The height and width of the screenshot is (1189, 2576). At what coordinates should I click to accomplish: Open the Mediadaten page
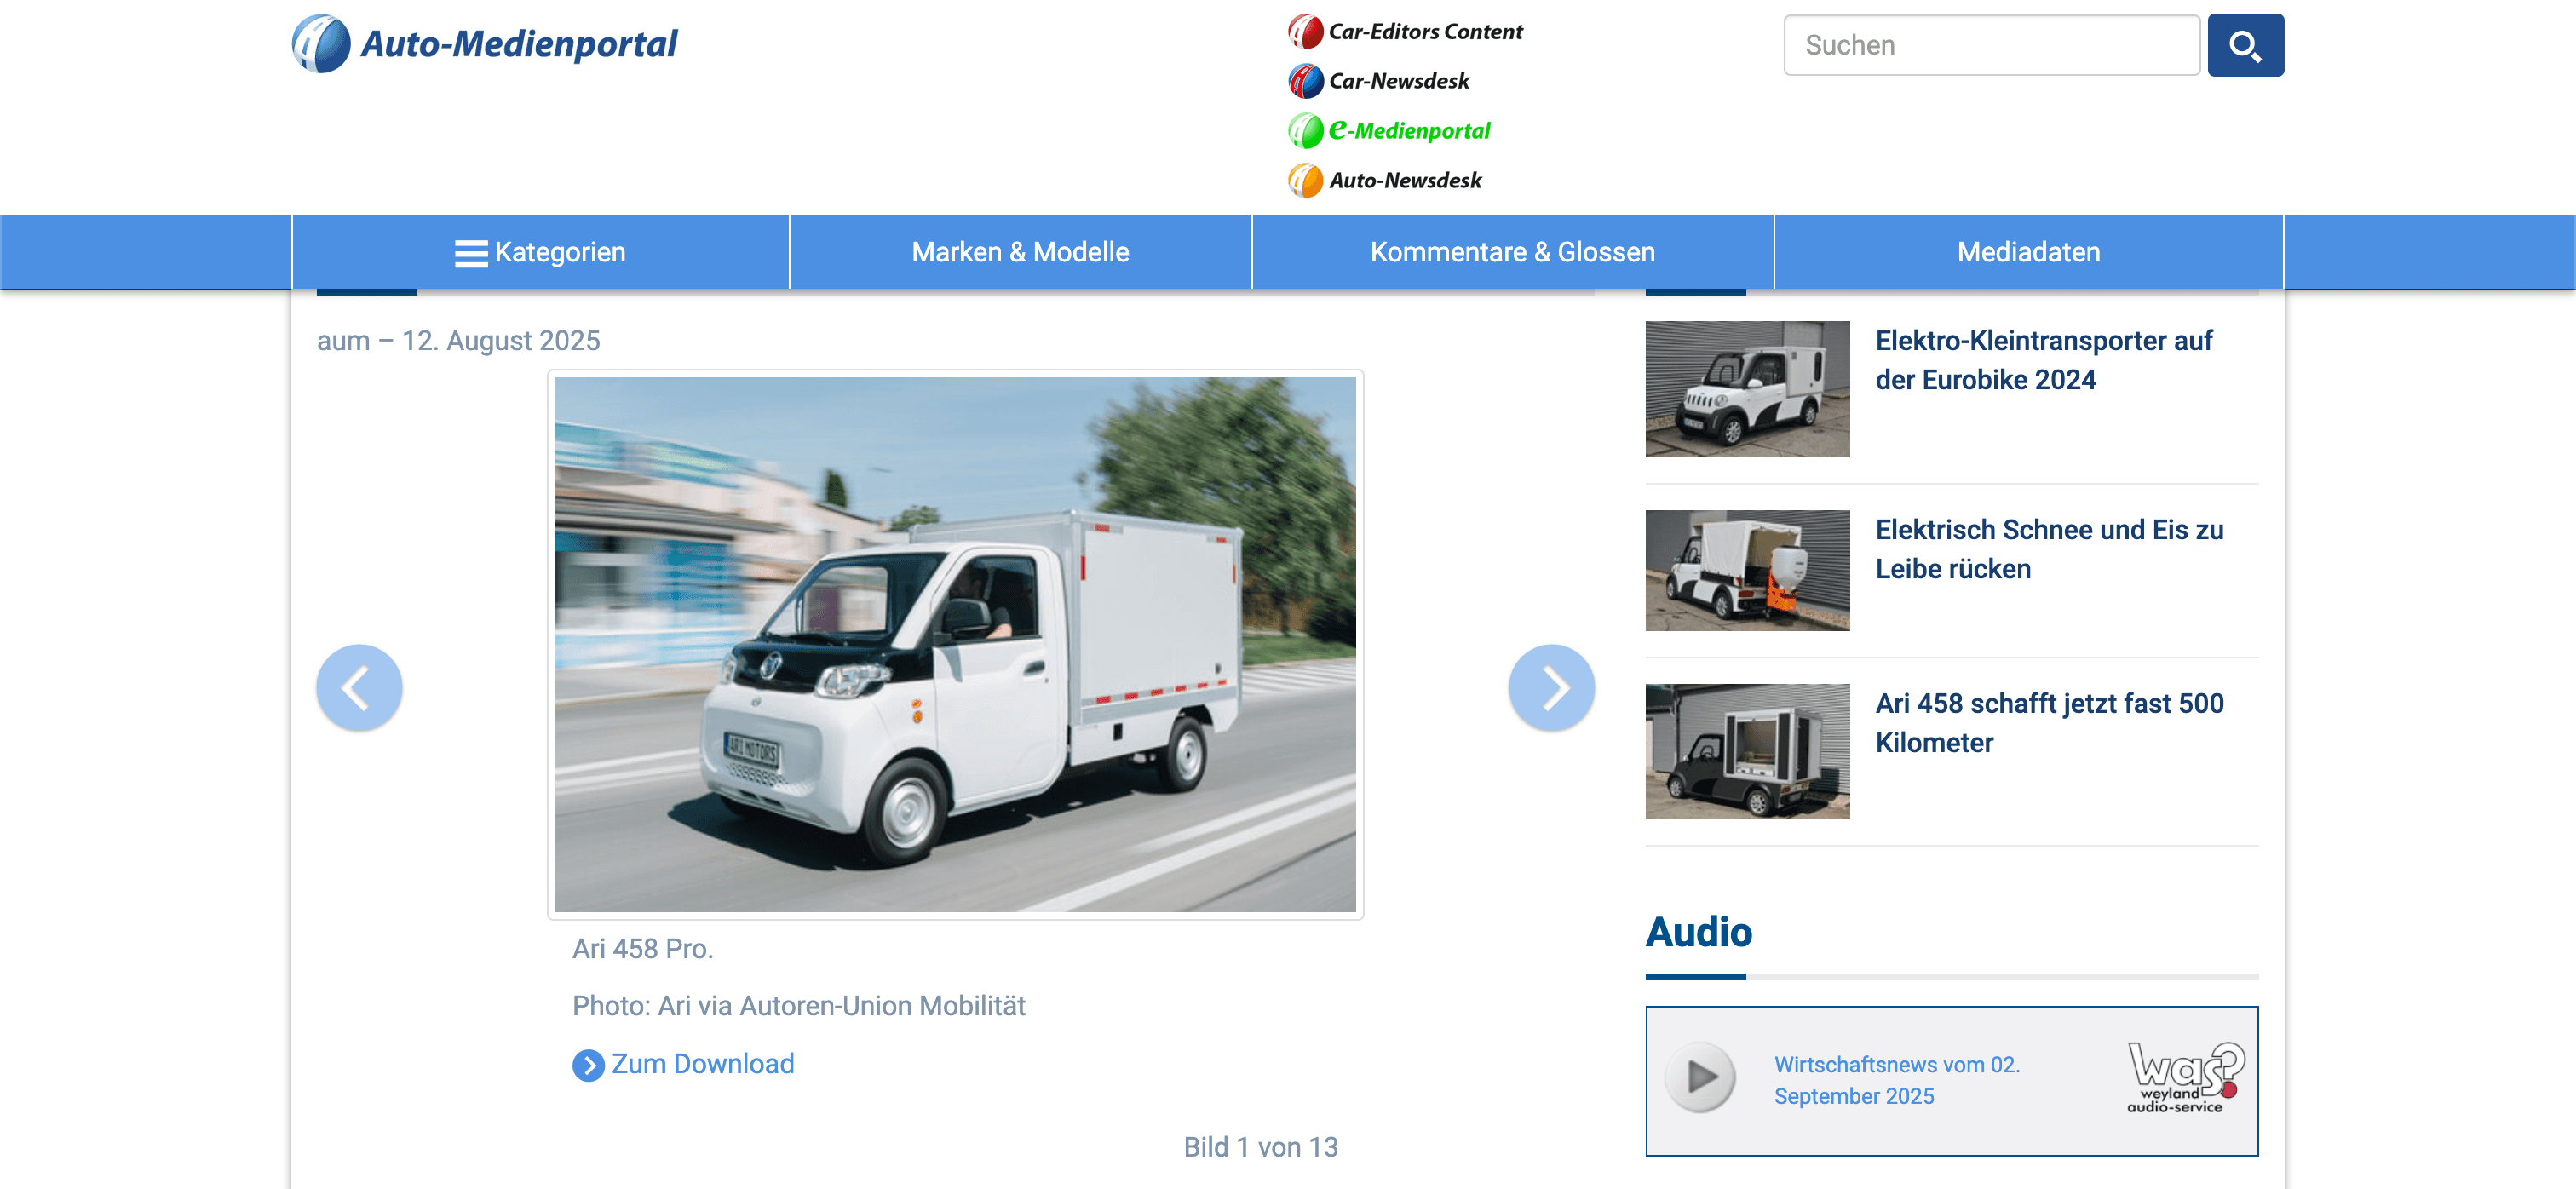pyautogui.click(x=2027, y=252)
